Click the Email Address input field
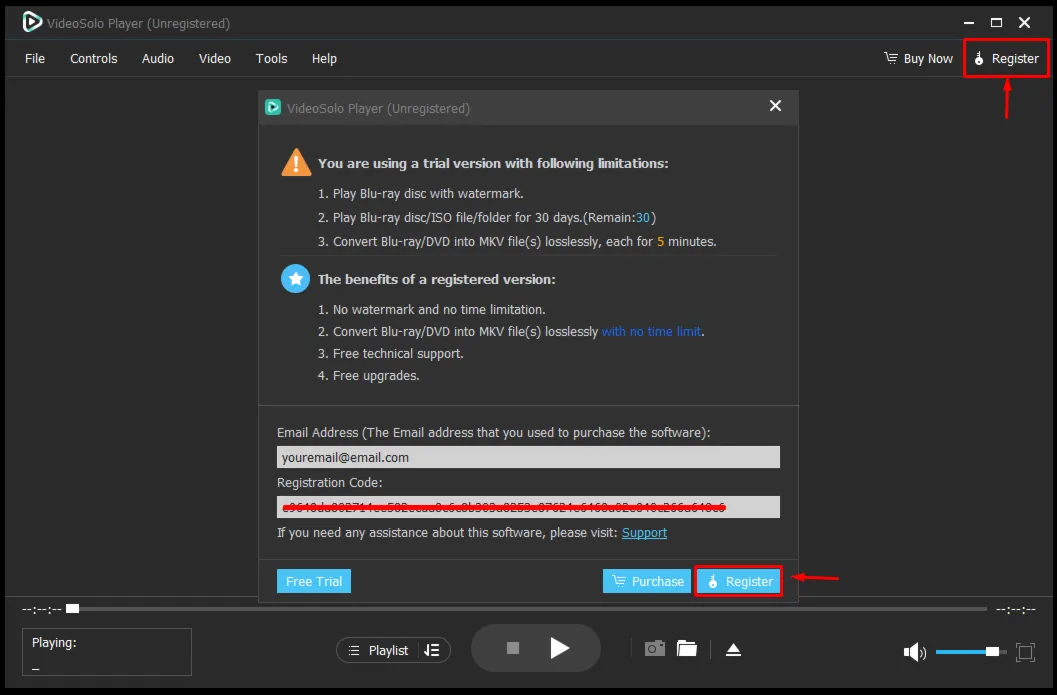Viewport: 1057px width, 695px height. (528, 457)
